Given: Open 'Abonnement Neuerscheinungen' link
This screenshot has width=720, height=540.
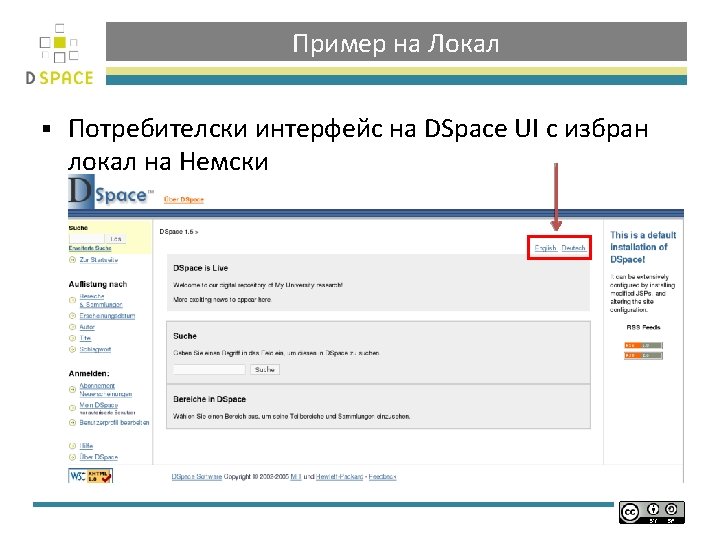Looking at the screenshot, I should tap(106, 390).
